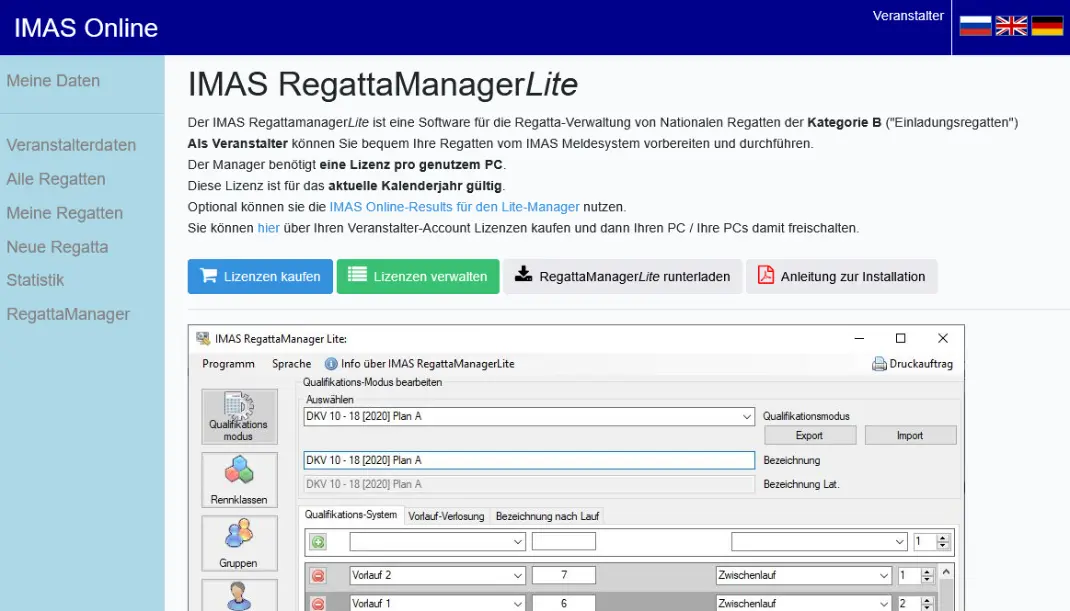The width and height of the screenshot is (1070, 611).
Task: Switch to Qualifikations-System tab
Action: [351, 515]
